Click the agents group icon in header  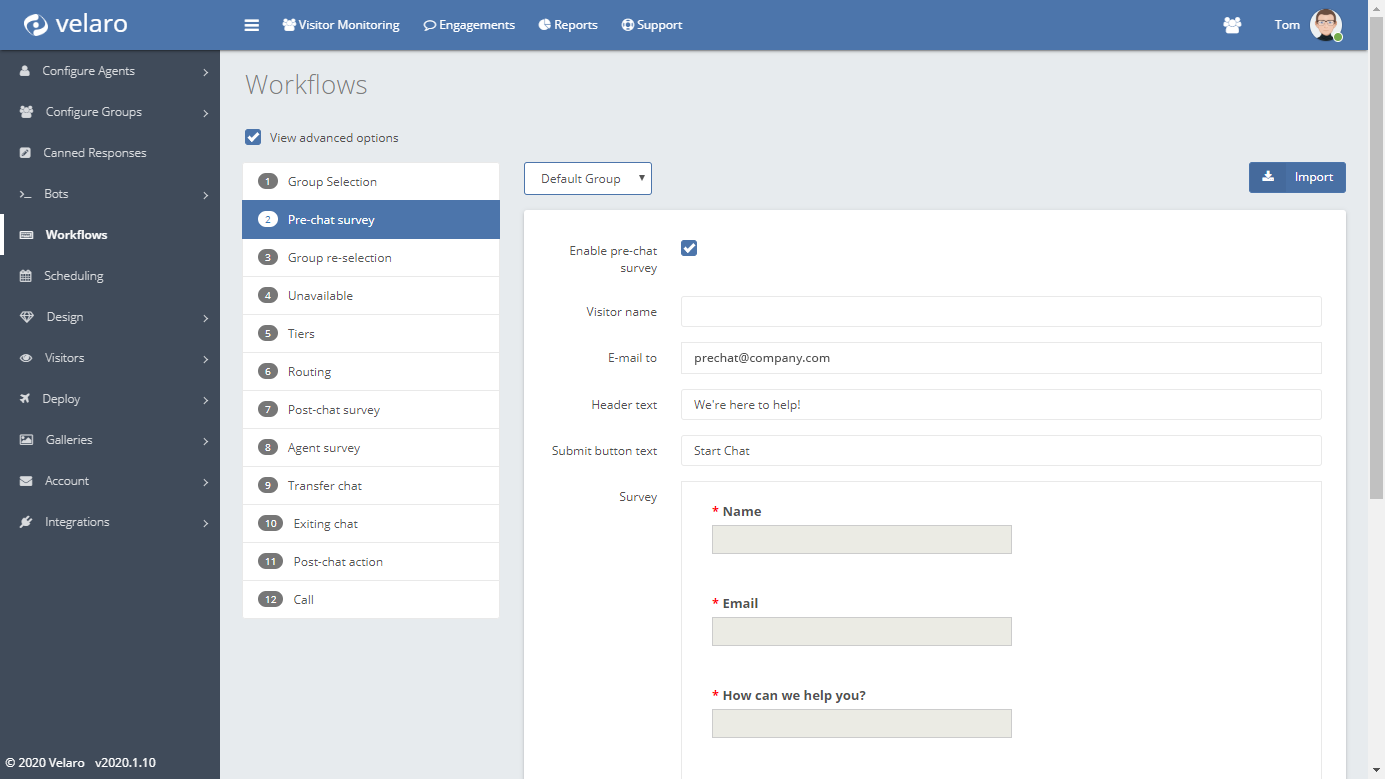[1232, 25]
